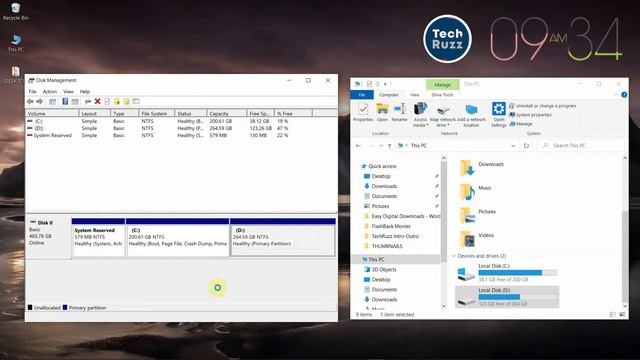
Task: Click the Open folder icon in ribbon
Action: click(382, 109)
